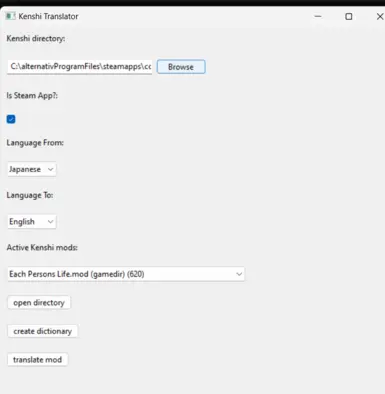
Task: Click the 'Active Kenshi mods:' label
Action: pyautogui.click(x=42, y=247)
